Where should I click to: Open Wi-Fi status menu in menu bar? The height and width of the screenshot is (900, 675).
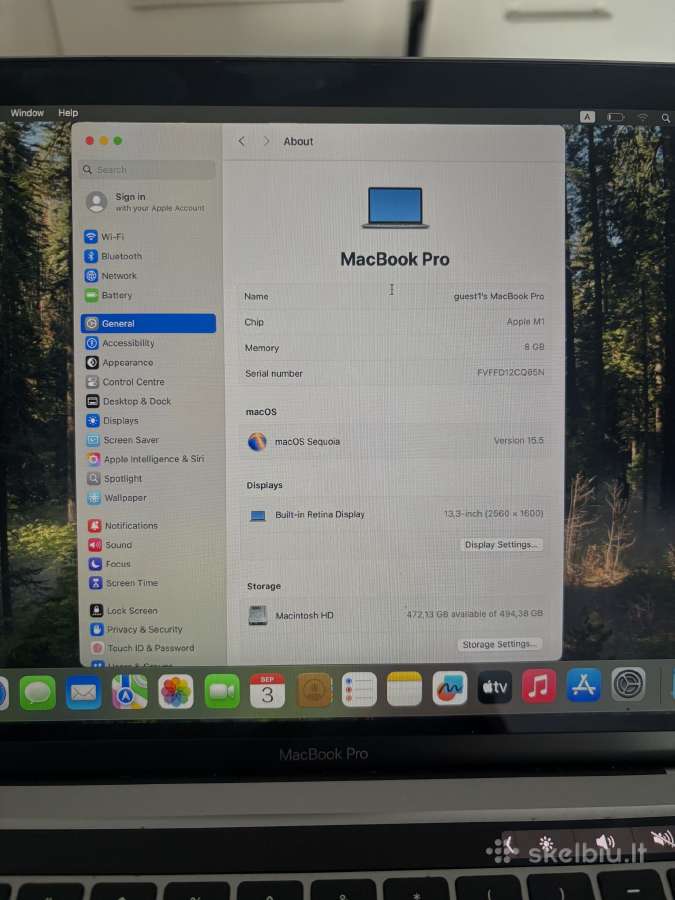click(643, 118)
